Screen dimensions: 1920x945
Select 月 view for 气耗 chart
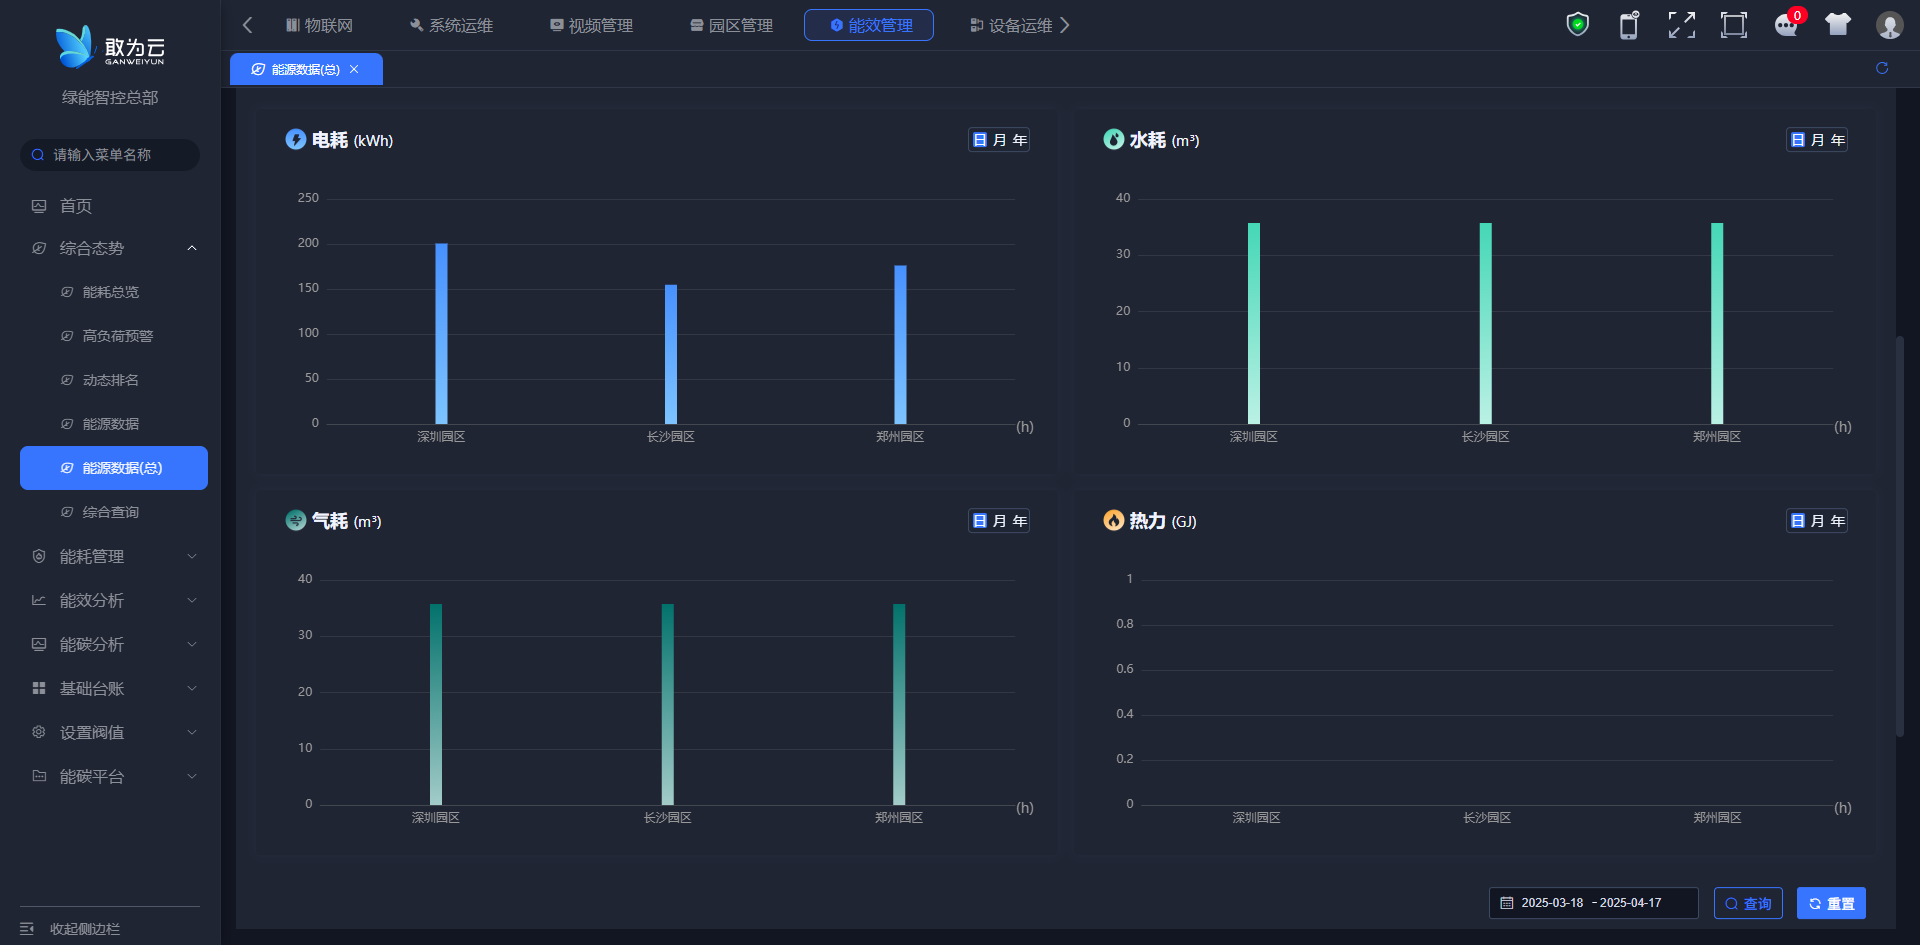pos(1000,521)
